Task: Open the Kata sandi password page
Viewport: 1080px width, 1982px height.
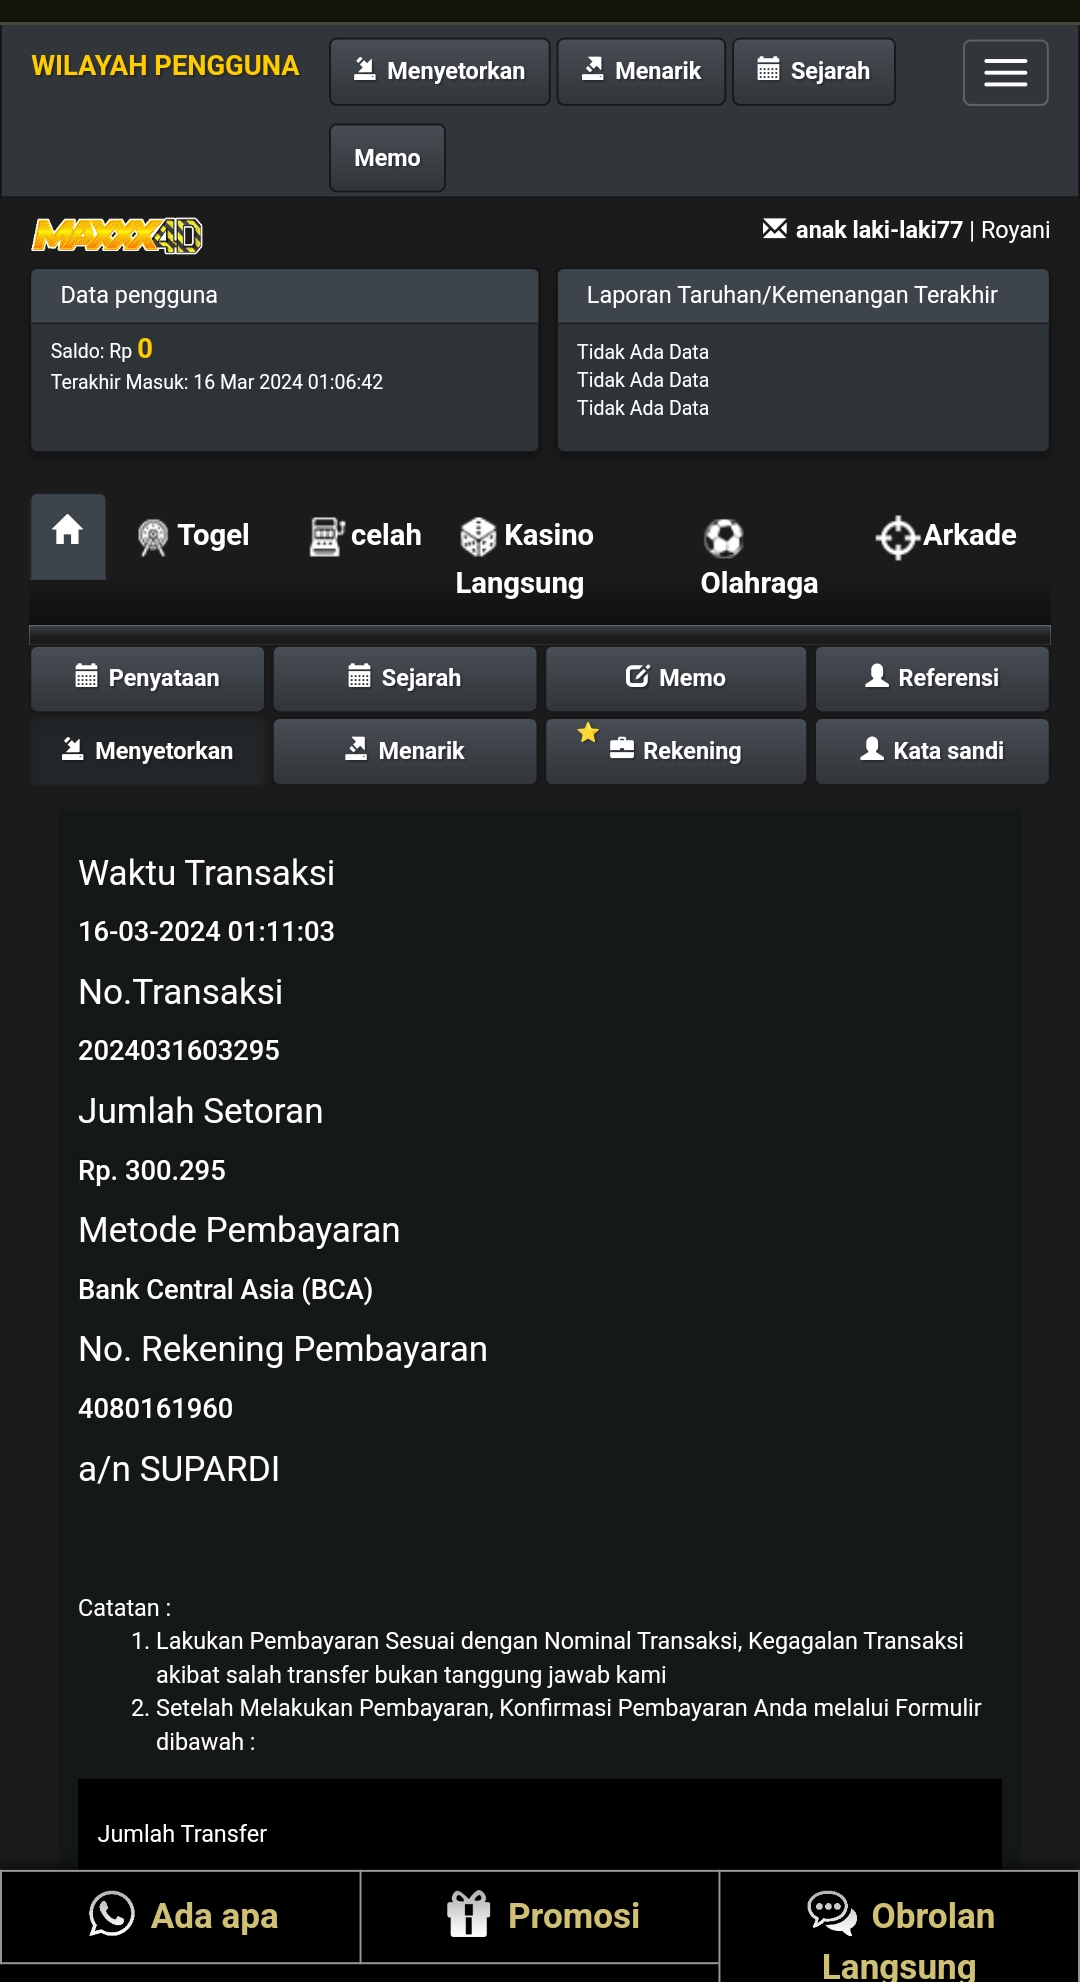Action: (x=932, y=751)
